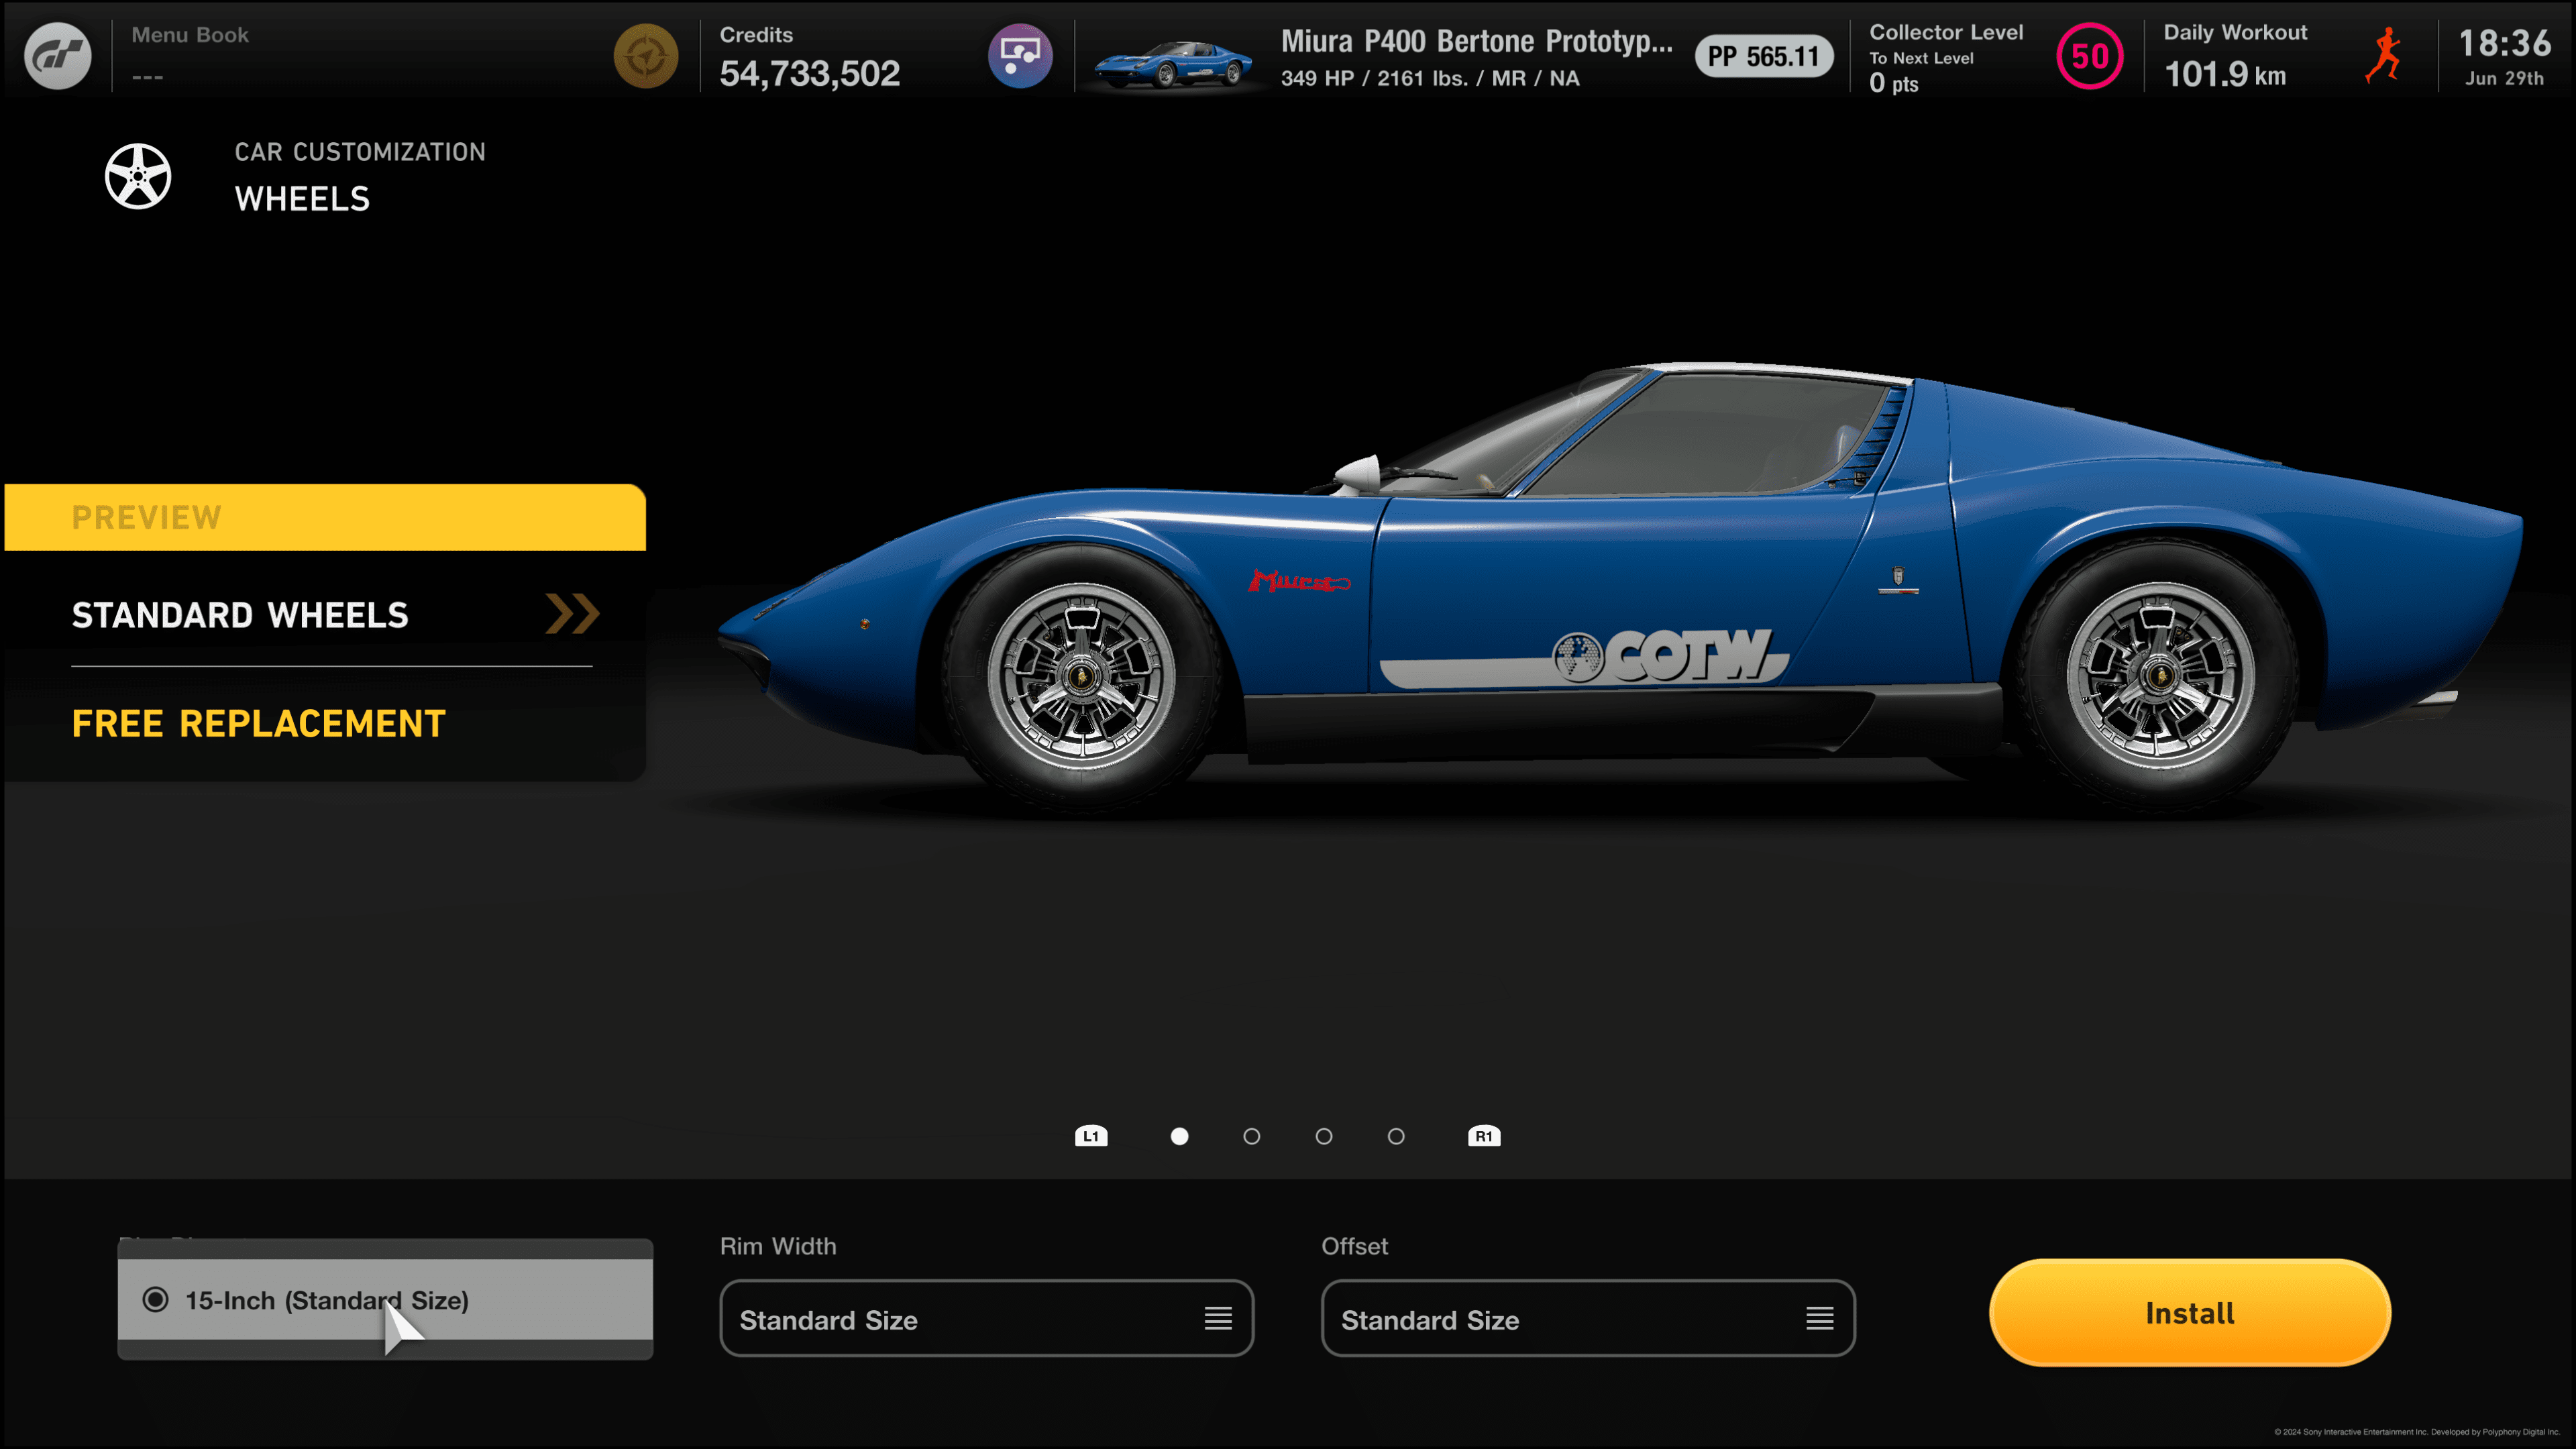Click the Offset list icon
The height and width of the screenshot is (1449, 2576).
pos(1819,1319)
